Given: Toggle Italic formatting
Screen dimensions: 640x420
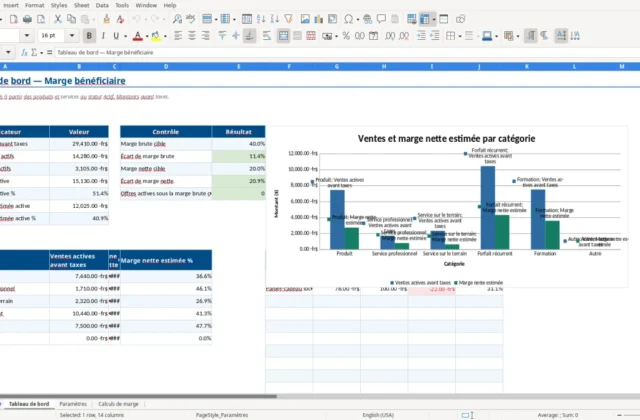Looking at the screenshot, I should (x=103, y=36).
